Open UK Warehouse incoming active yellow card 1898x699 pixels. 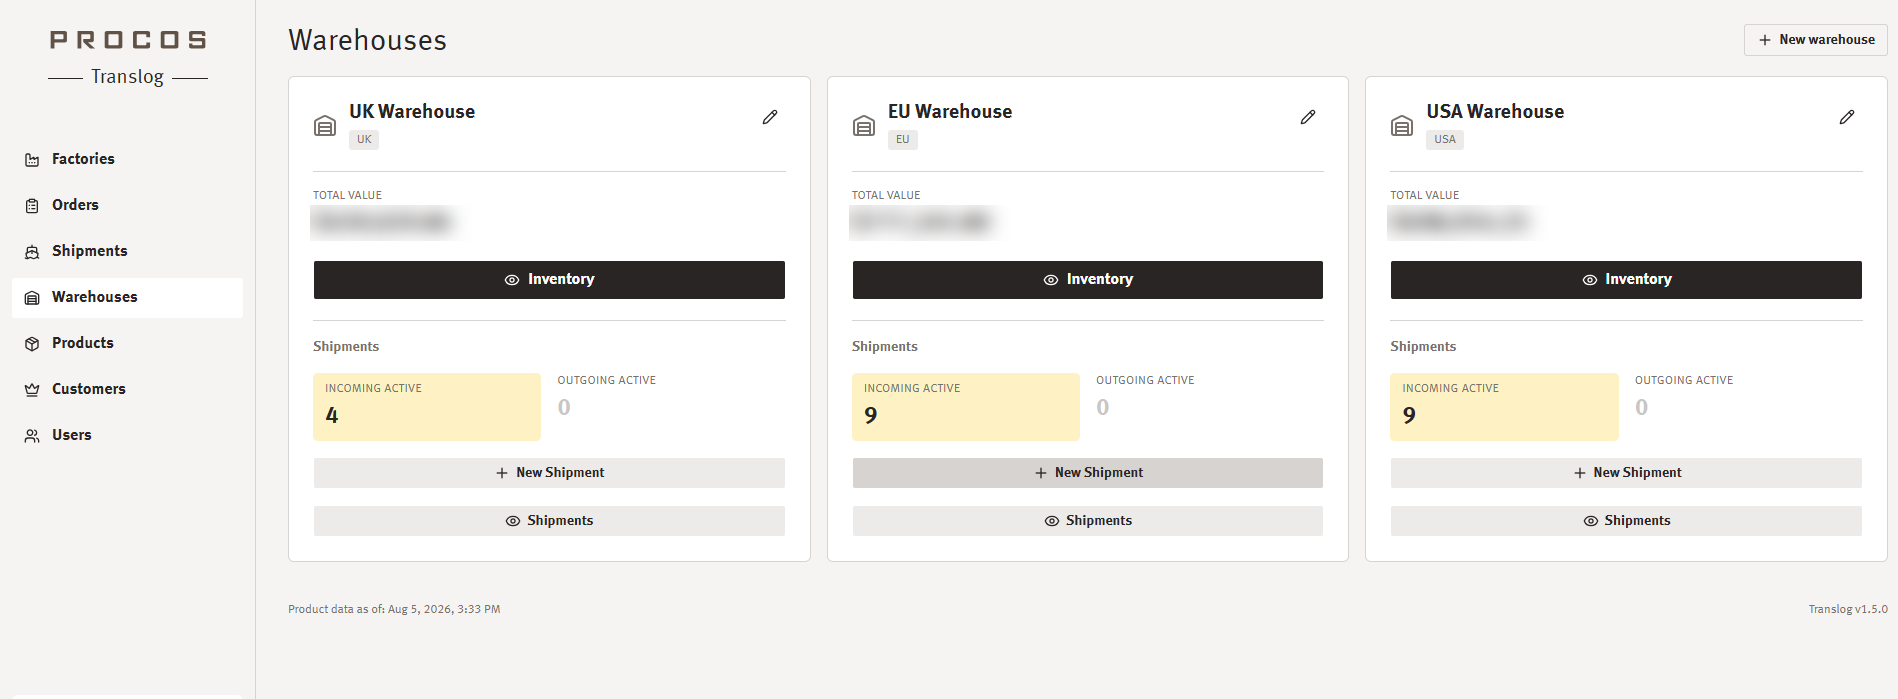[427, 407]
